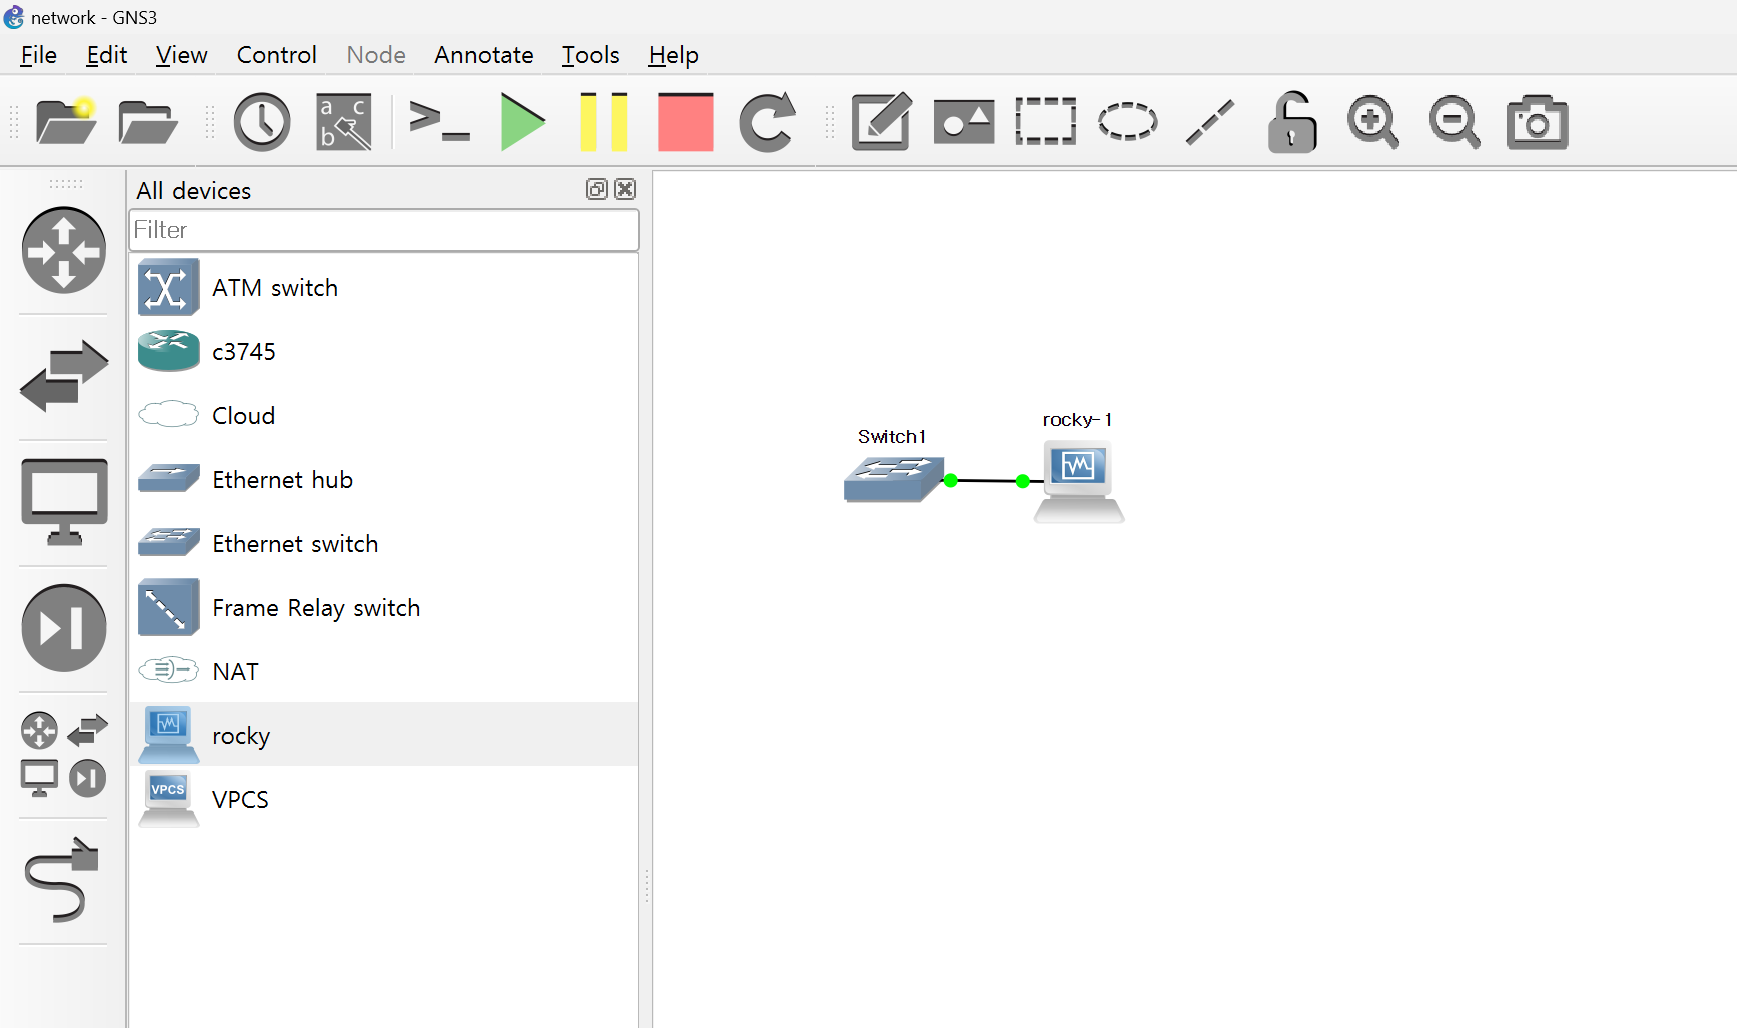Image resolution: width=1737 pixels, height=1028 pixels.
Task: Start all nodes with green play button
Action: pyautogui.click(x=522, y=122)
